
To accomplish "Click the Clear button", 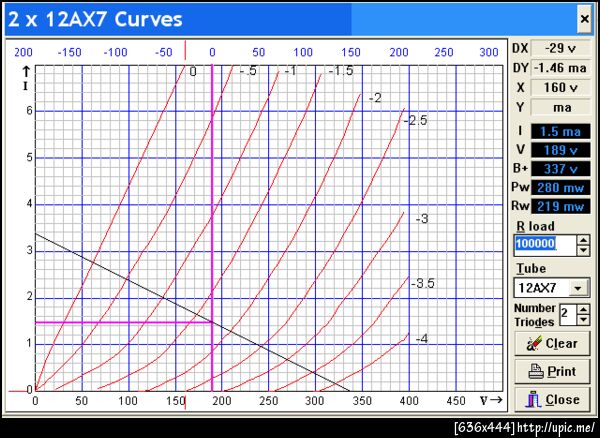I will (x=552, y=344).
